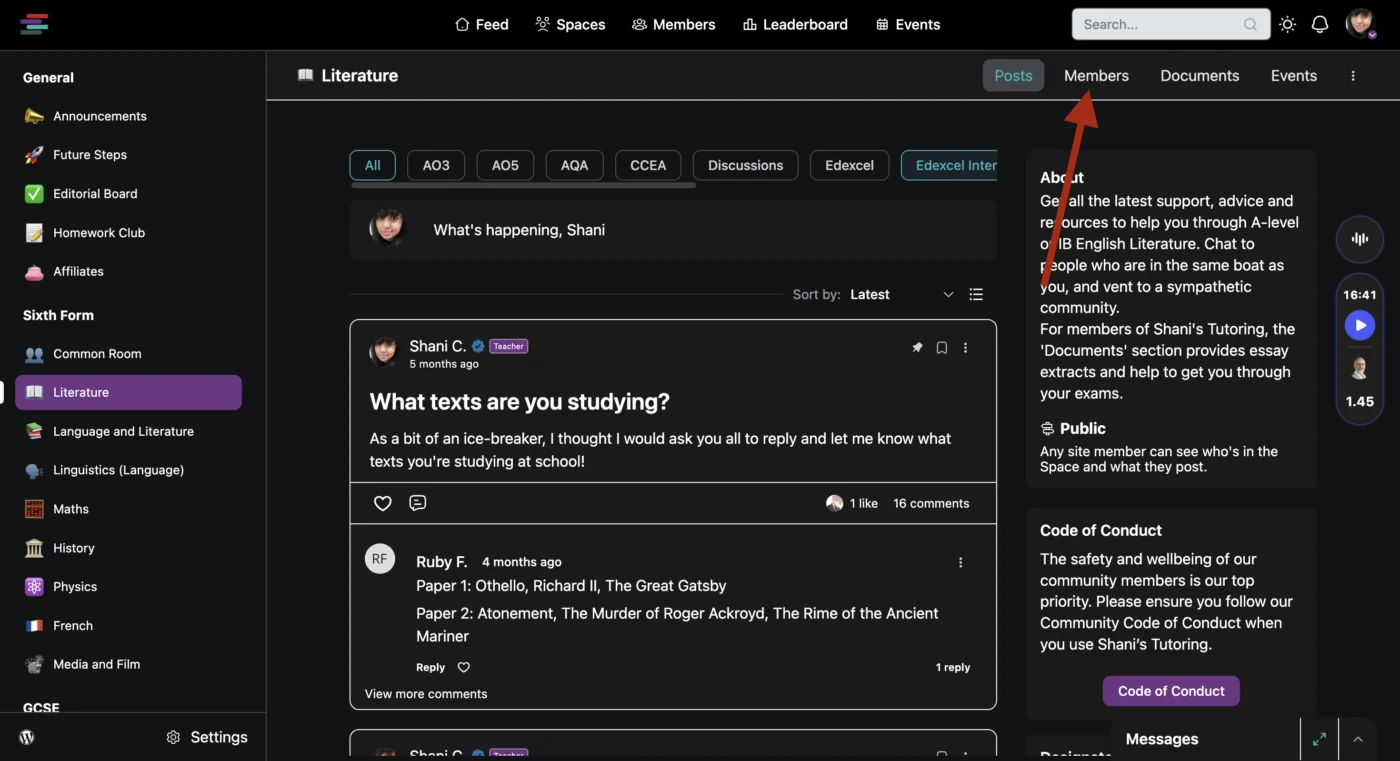Click the topic filter horizontal scrollbar

(523, 185)
